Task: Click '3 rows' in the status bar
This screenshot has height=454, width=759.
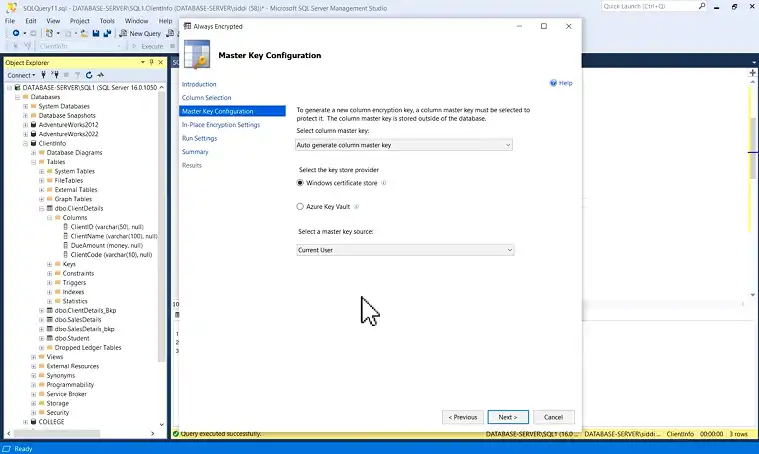Action: (x=739, y=434)
